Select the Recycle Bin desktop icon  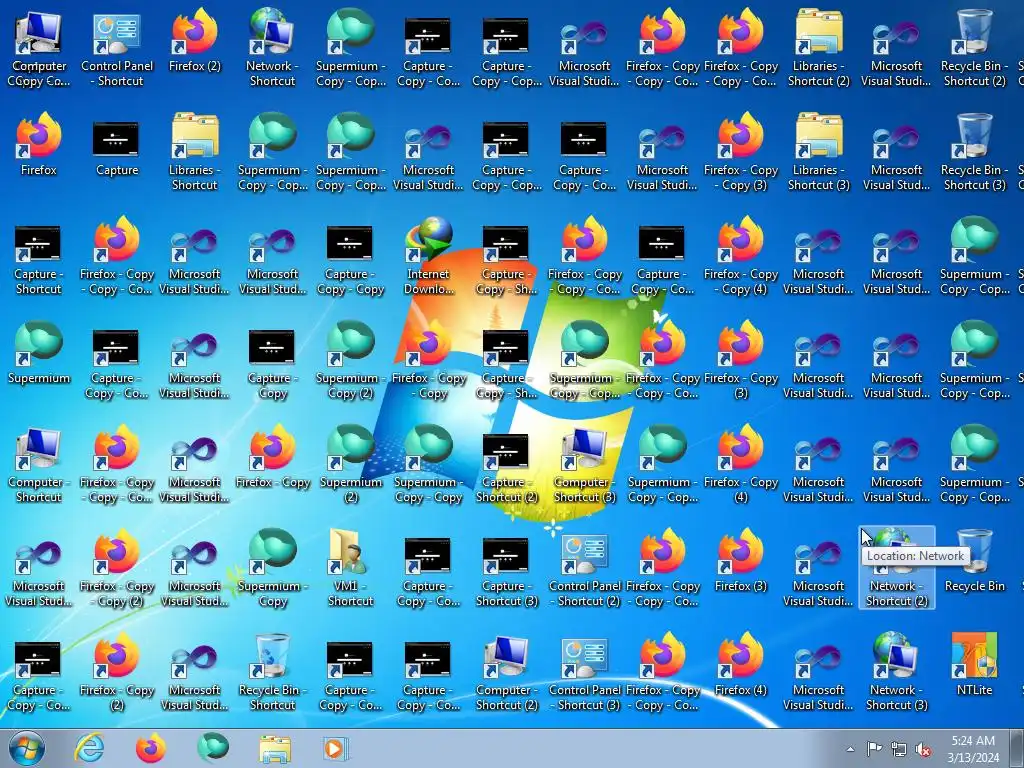[974, 560]
